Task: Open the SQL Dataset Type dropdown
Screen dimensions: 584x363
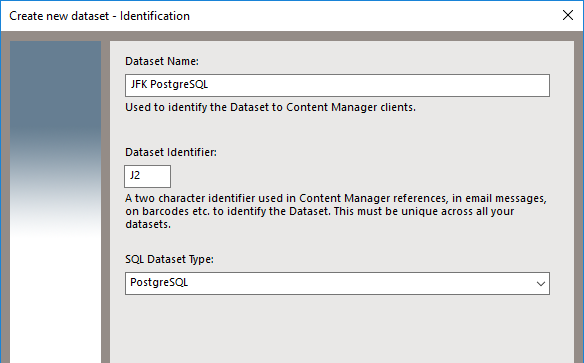Action: coord(337,283)
